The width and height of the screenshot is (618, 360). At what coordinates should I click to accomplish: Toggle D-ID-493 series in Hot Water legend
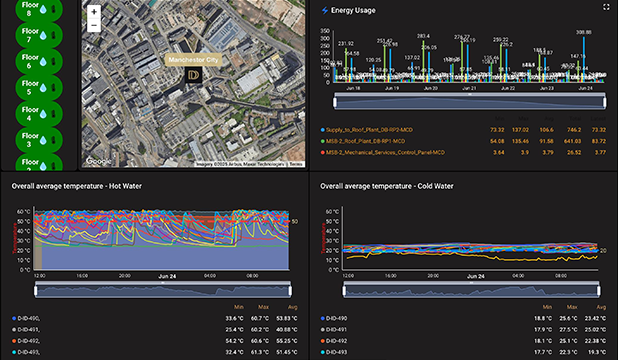coord(26,352)
